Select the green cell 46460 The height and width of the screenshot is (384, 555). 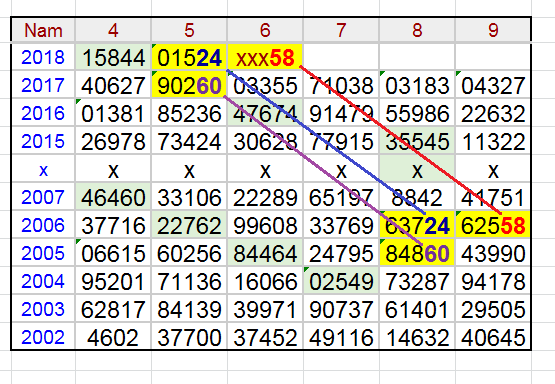[113, 197]
